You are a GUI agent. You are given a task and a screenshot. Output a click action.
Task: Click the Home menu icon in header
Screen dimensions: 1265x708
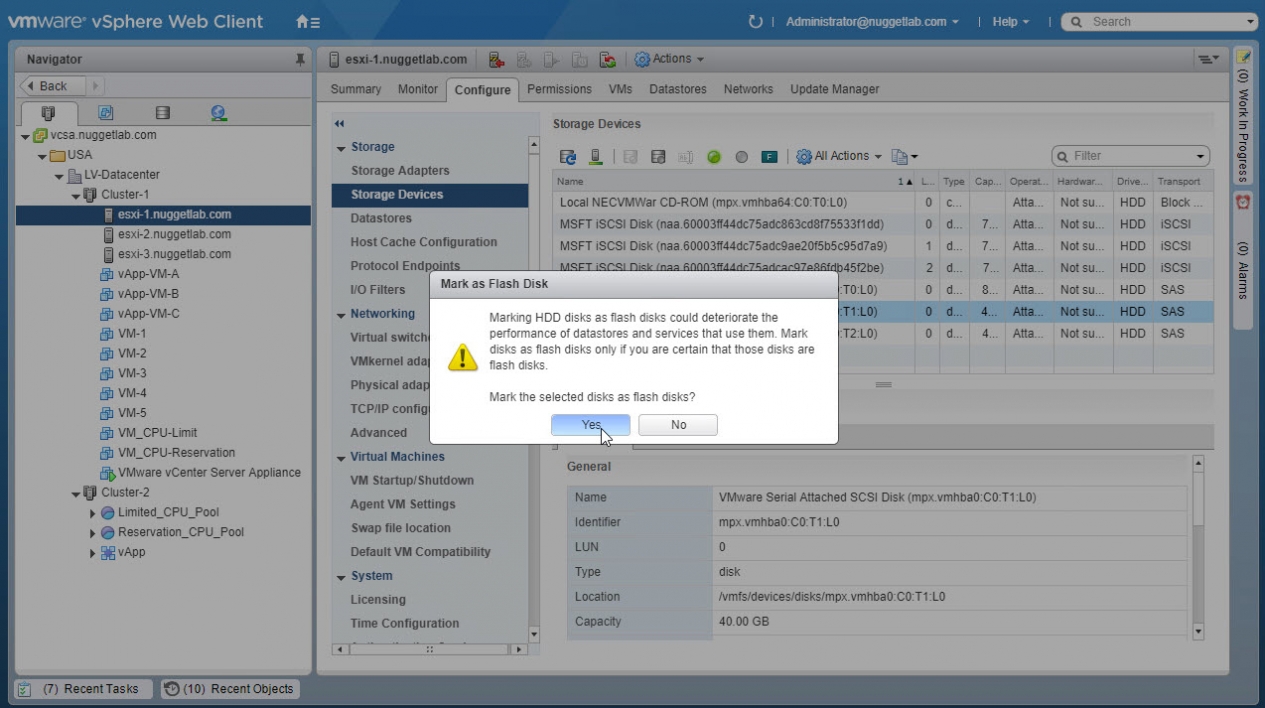[307, 21]
